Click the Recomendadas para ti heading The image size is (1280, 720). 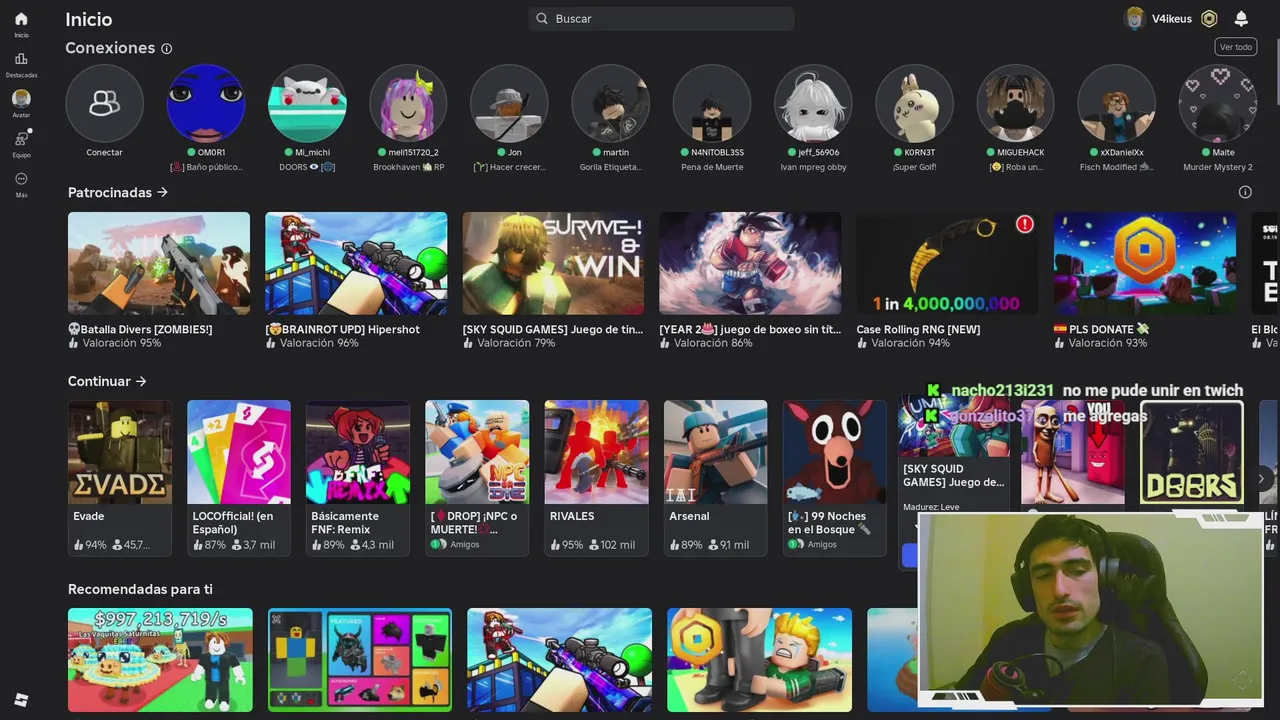[140, 589]
